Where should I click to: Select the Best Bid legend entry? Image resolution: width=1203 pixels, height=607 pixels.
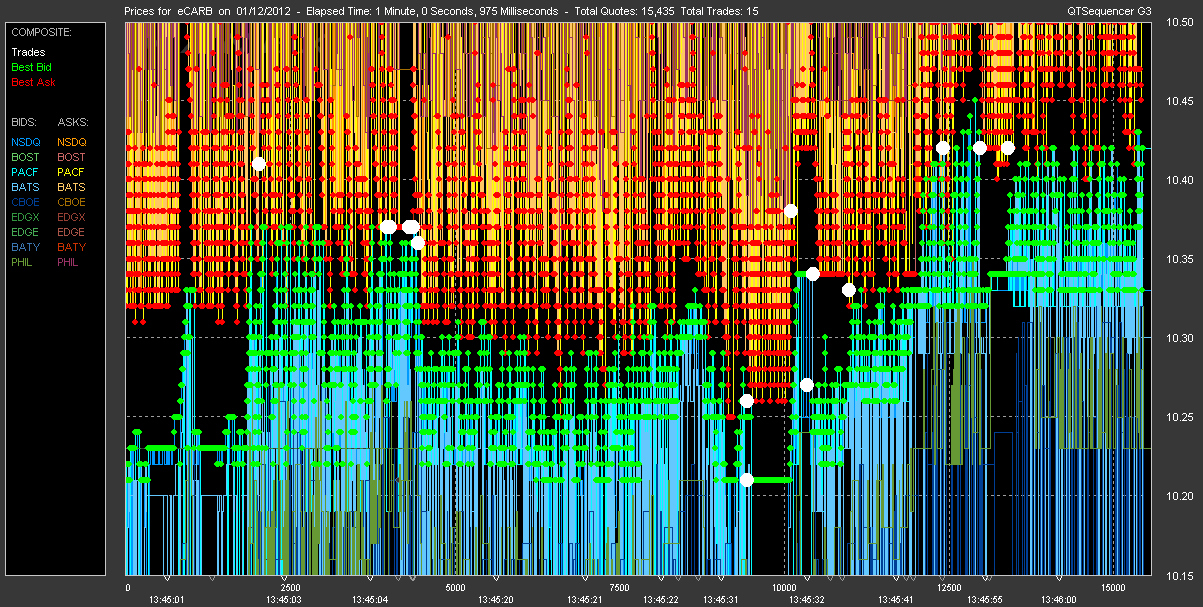(30, 67)
